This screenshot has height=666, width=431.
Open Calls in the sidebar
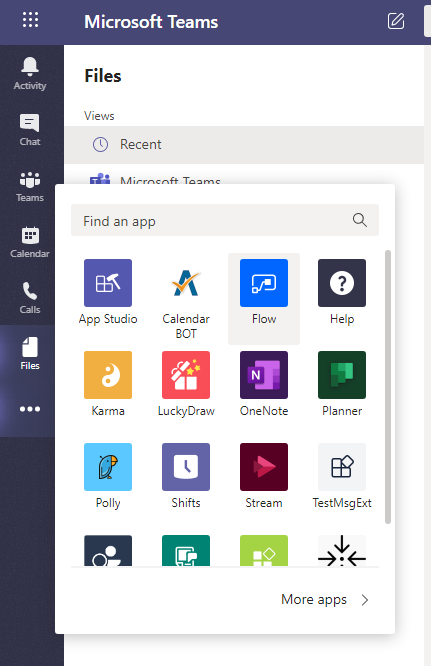coord(30,298)
